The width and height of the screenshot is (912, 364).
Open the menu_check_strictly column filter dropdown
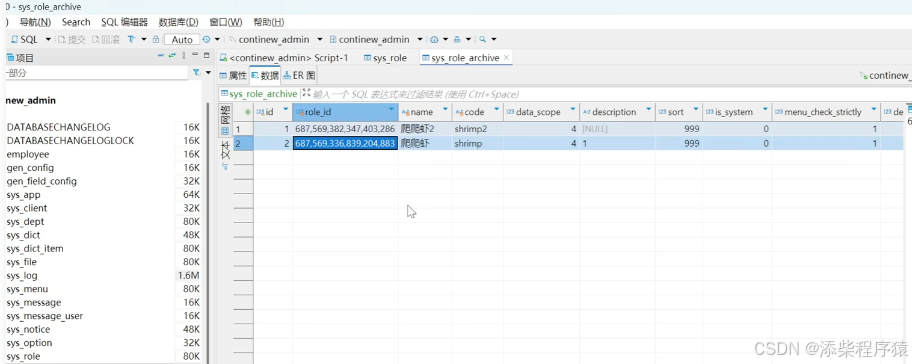(x=873, y=109)
